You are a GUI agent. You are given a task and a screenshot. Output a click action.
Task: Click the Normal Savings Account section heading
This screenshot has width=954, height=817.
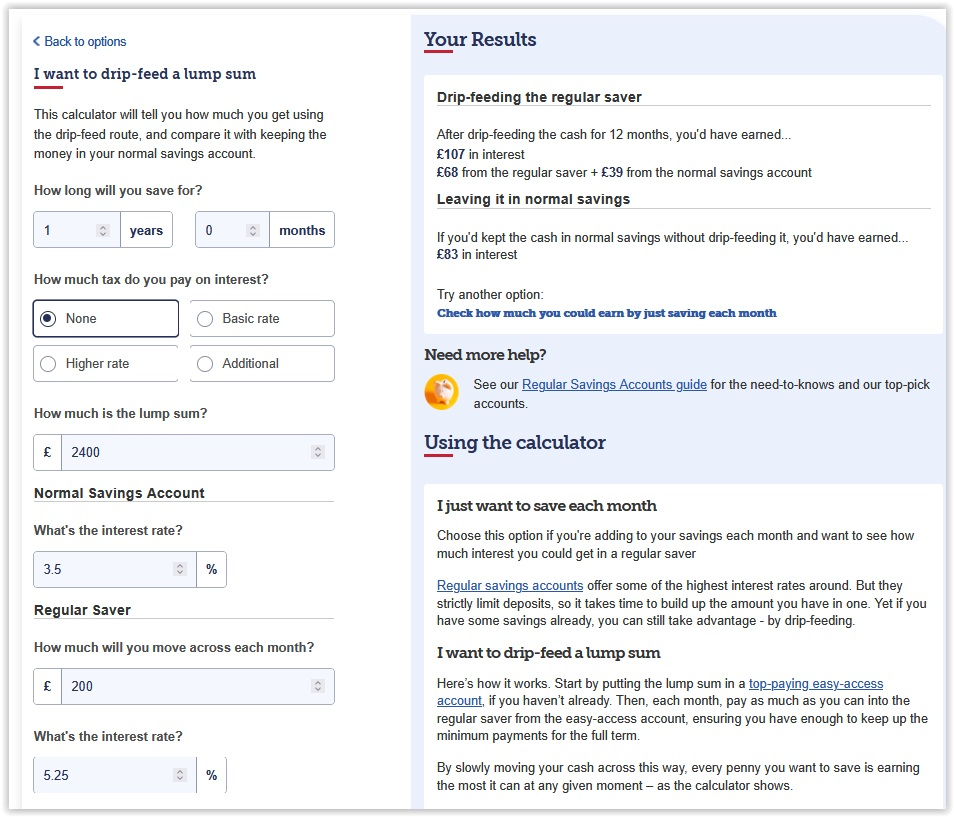[x=119, y=493]
